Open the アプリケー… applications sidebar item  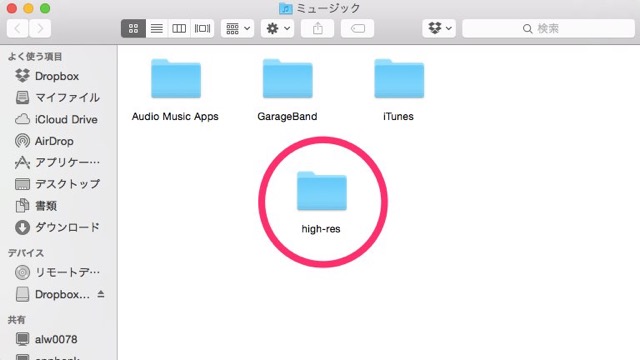click(58, 162)
